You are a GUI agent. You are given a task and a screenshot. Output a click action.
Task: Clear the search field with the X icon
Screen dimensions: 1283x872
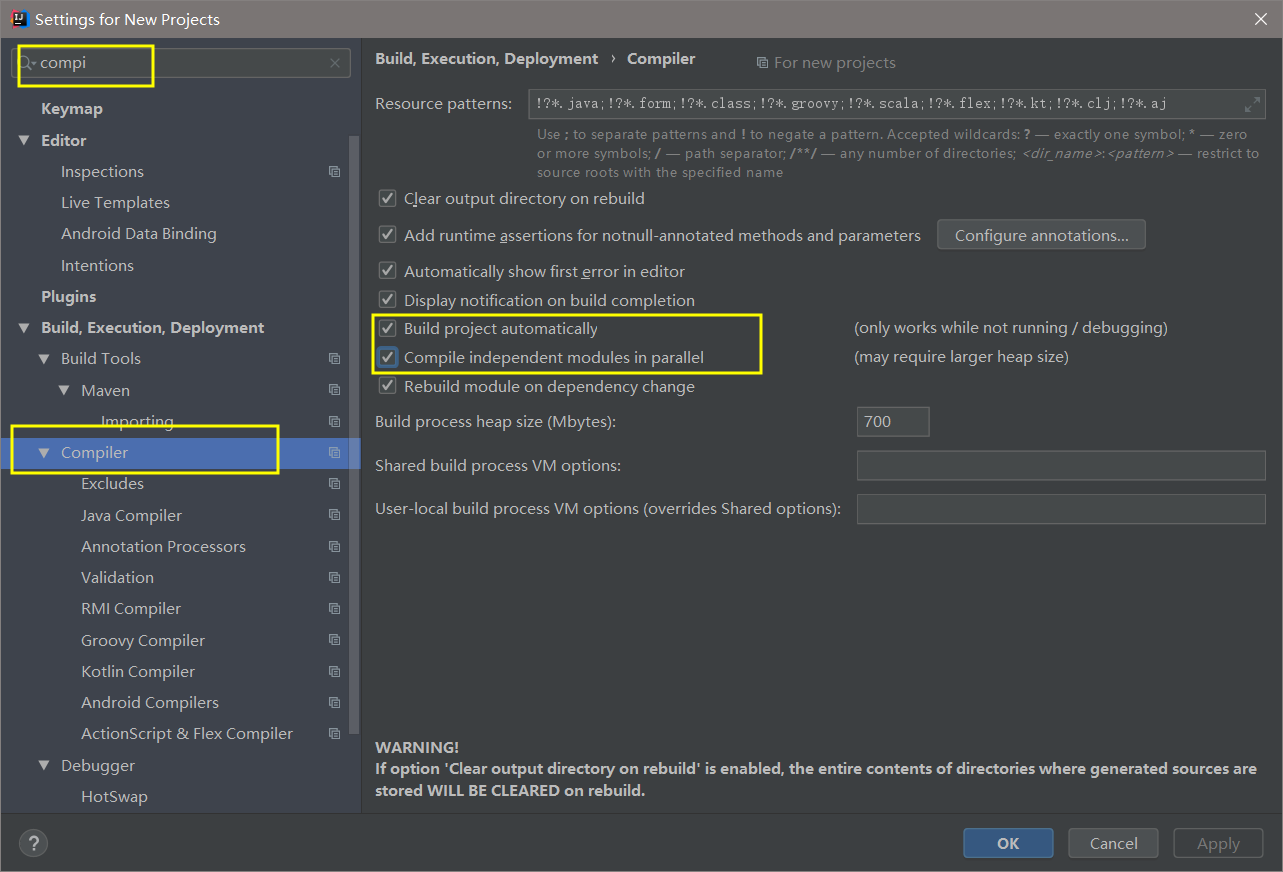[x=335, y=63]
